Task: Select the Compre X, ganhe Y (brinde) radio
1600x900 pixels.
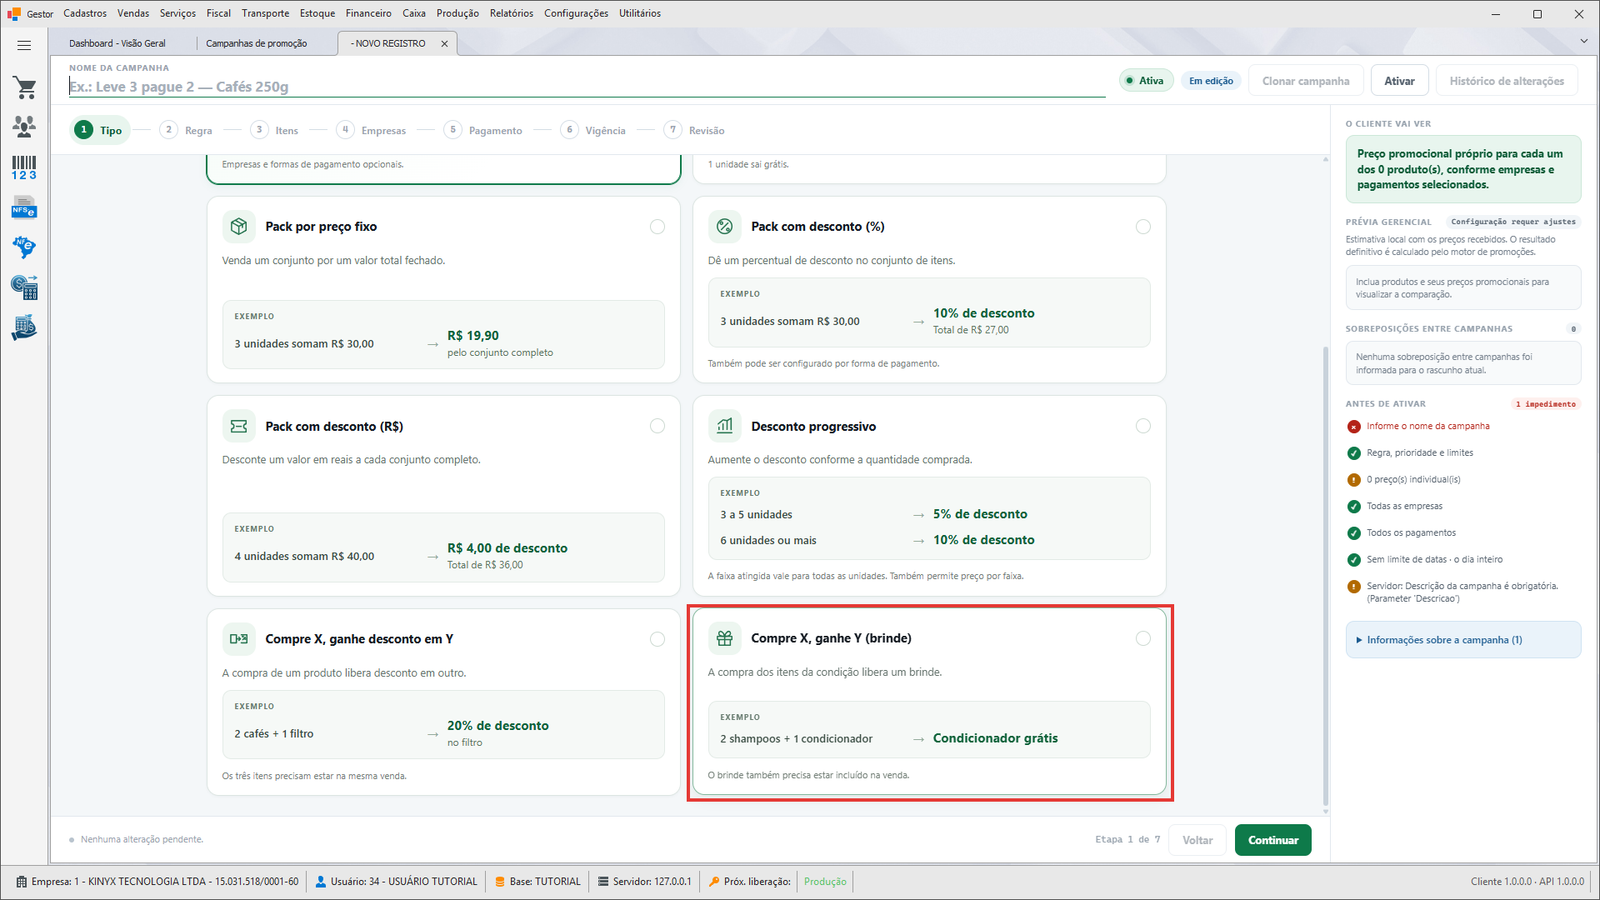Action: coord(1143,638)
